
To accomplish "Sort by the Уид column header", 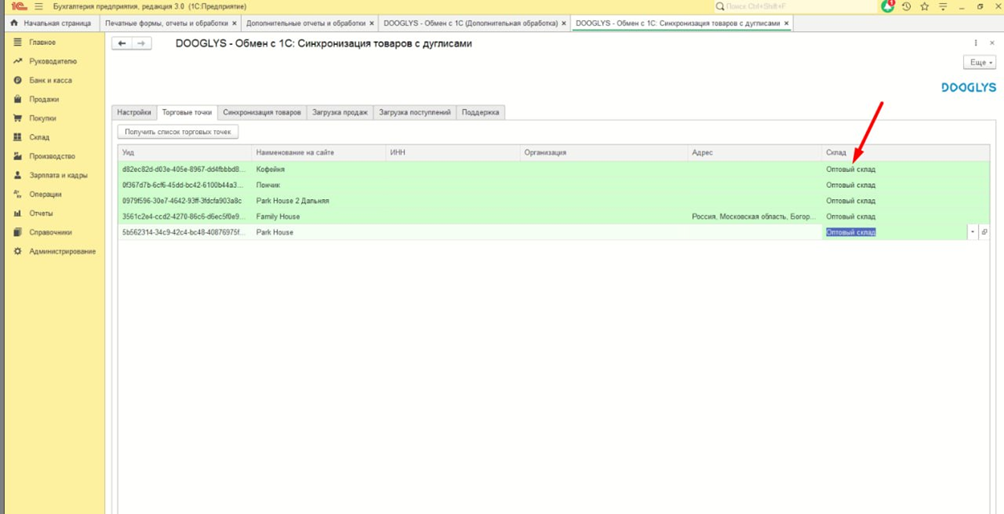I will point(184,153).
